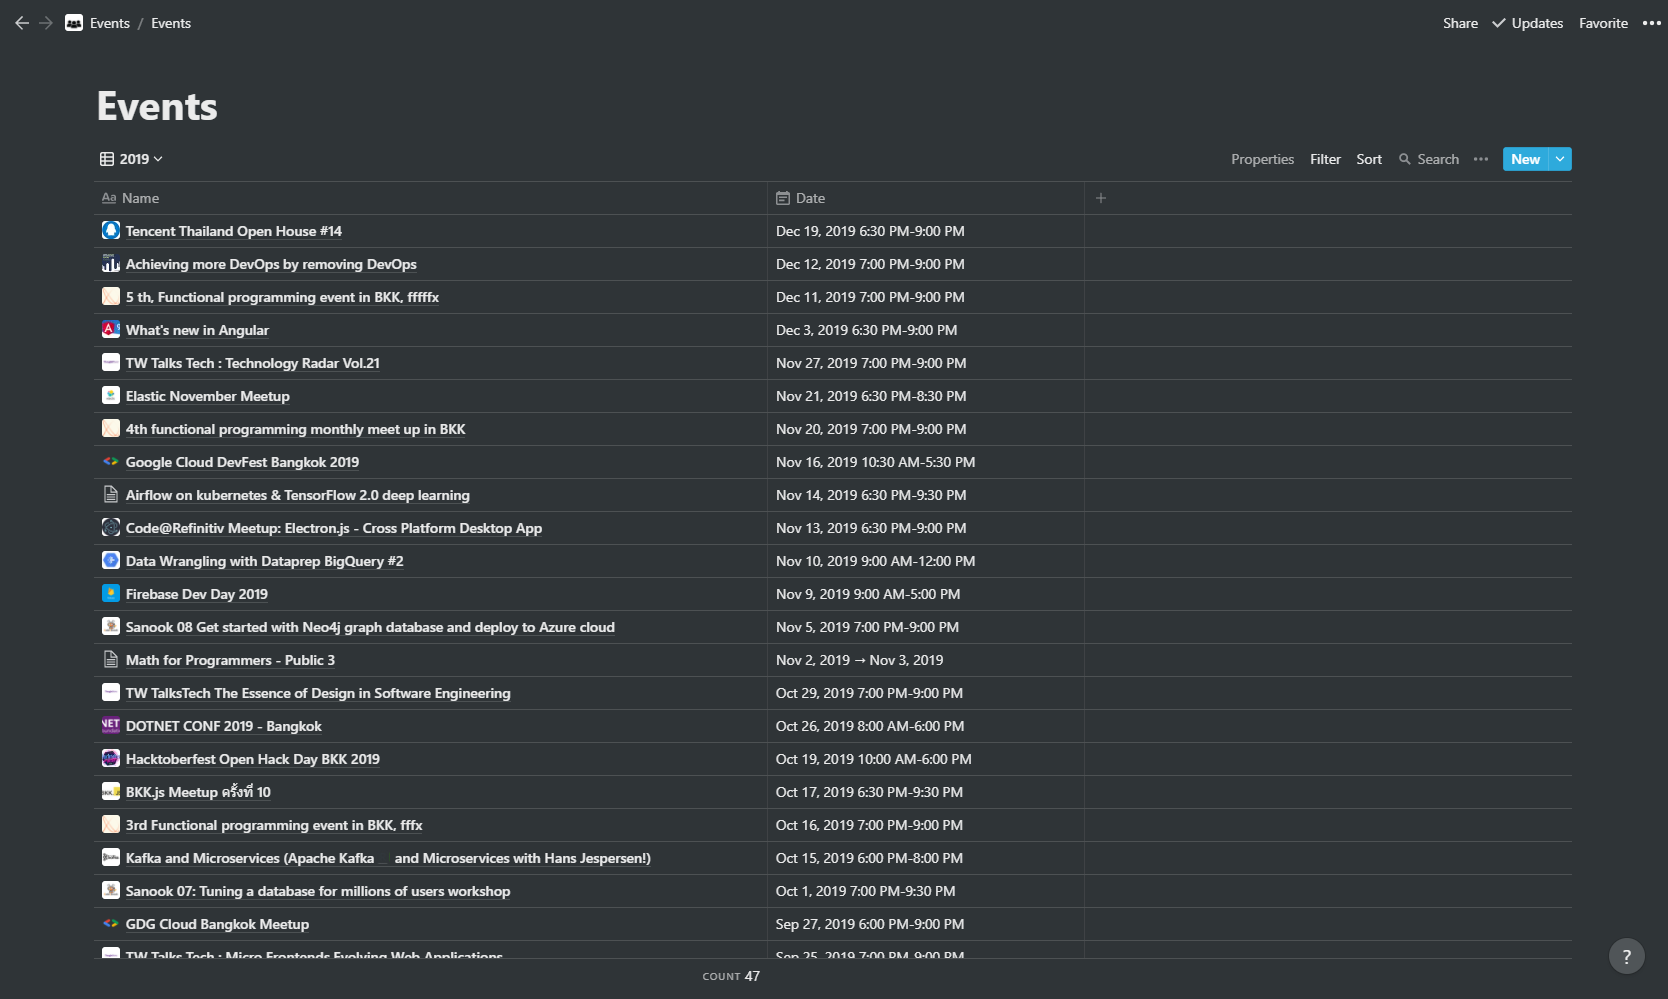
Task: Open the Properties menu
Action: [1262, 159]
